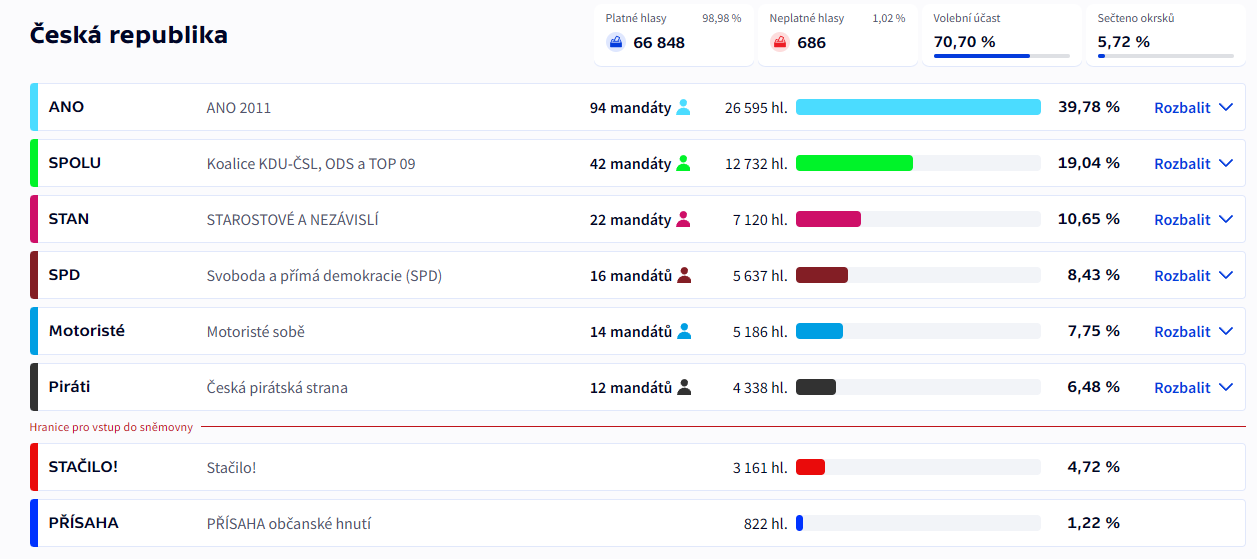Expand the Piráti row chevron
The image size is (1257, 559).
click(x=1226, y=388)
